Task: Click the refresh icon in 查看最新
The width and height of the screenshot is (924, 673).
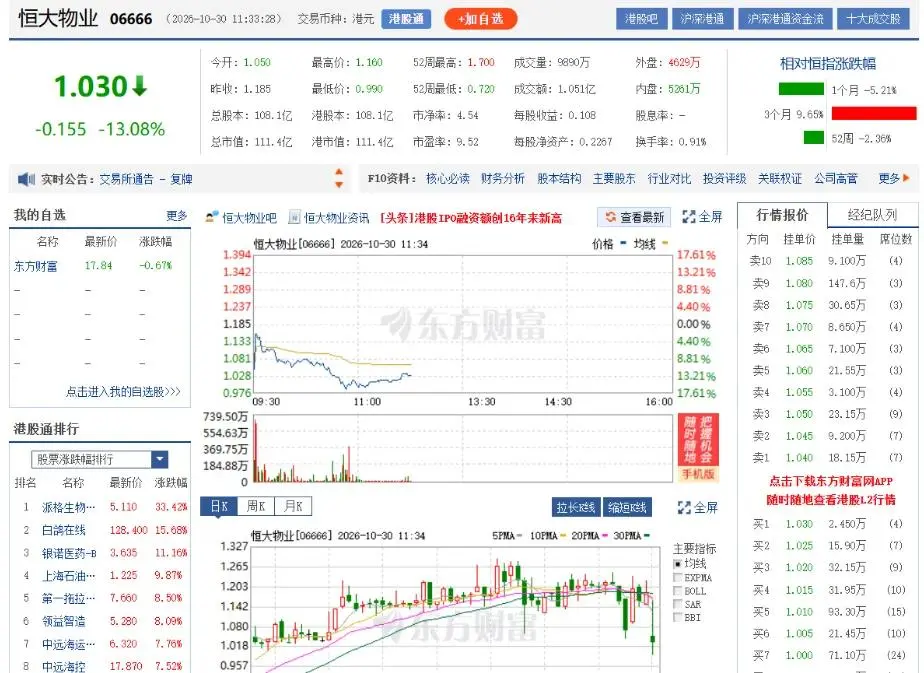Action: (610, 217)
